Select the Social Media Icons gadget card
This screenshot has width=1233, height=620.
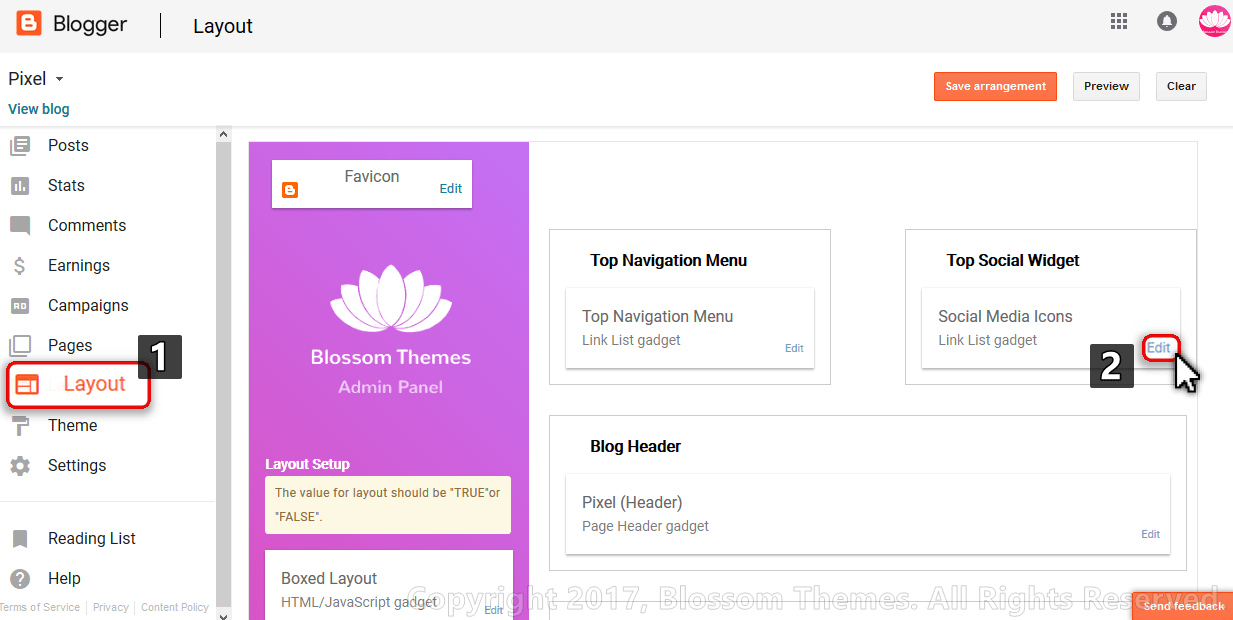click(x=1051, y=329)
